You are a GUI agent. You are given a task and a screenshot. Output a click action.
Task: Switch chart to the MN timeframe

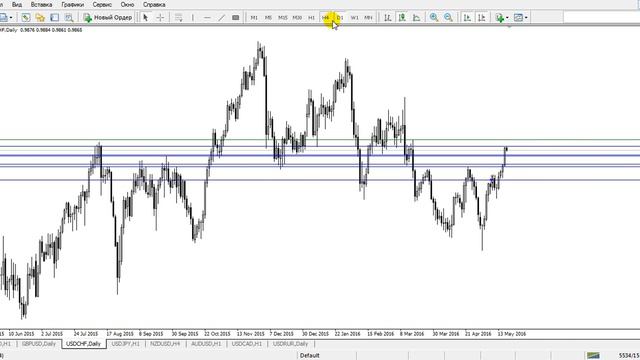368,18
